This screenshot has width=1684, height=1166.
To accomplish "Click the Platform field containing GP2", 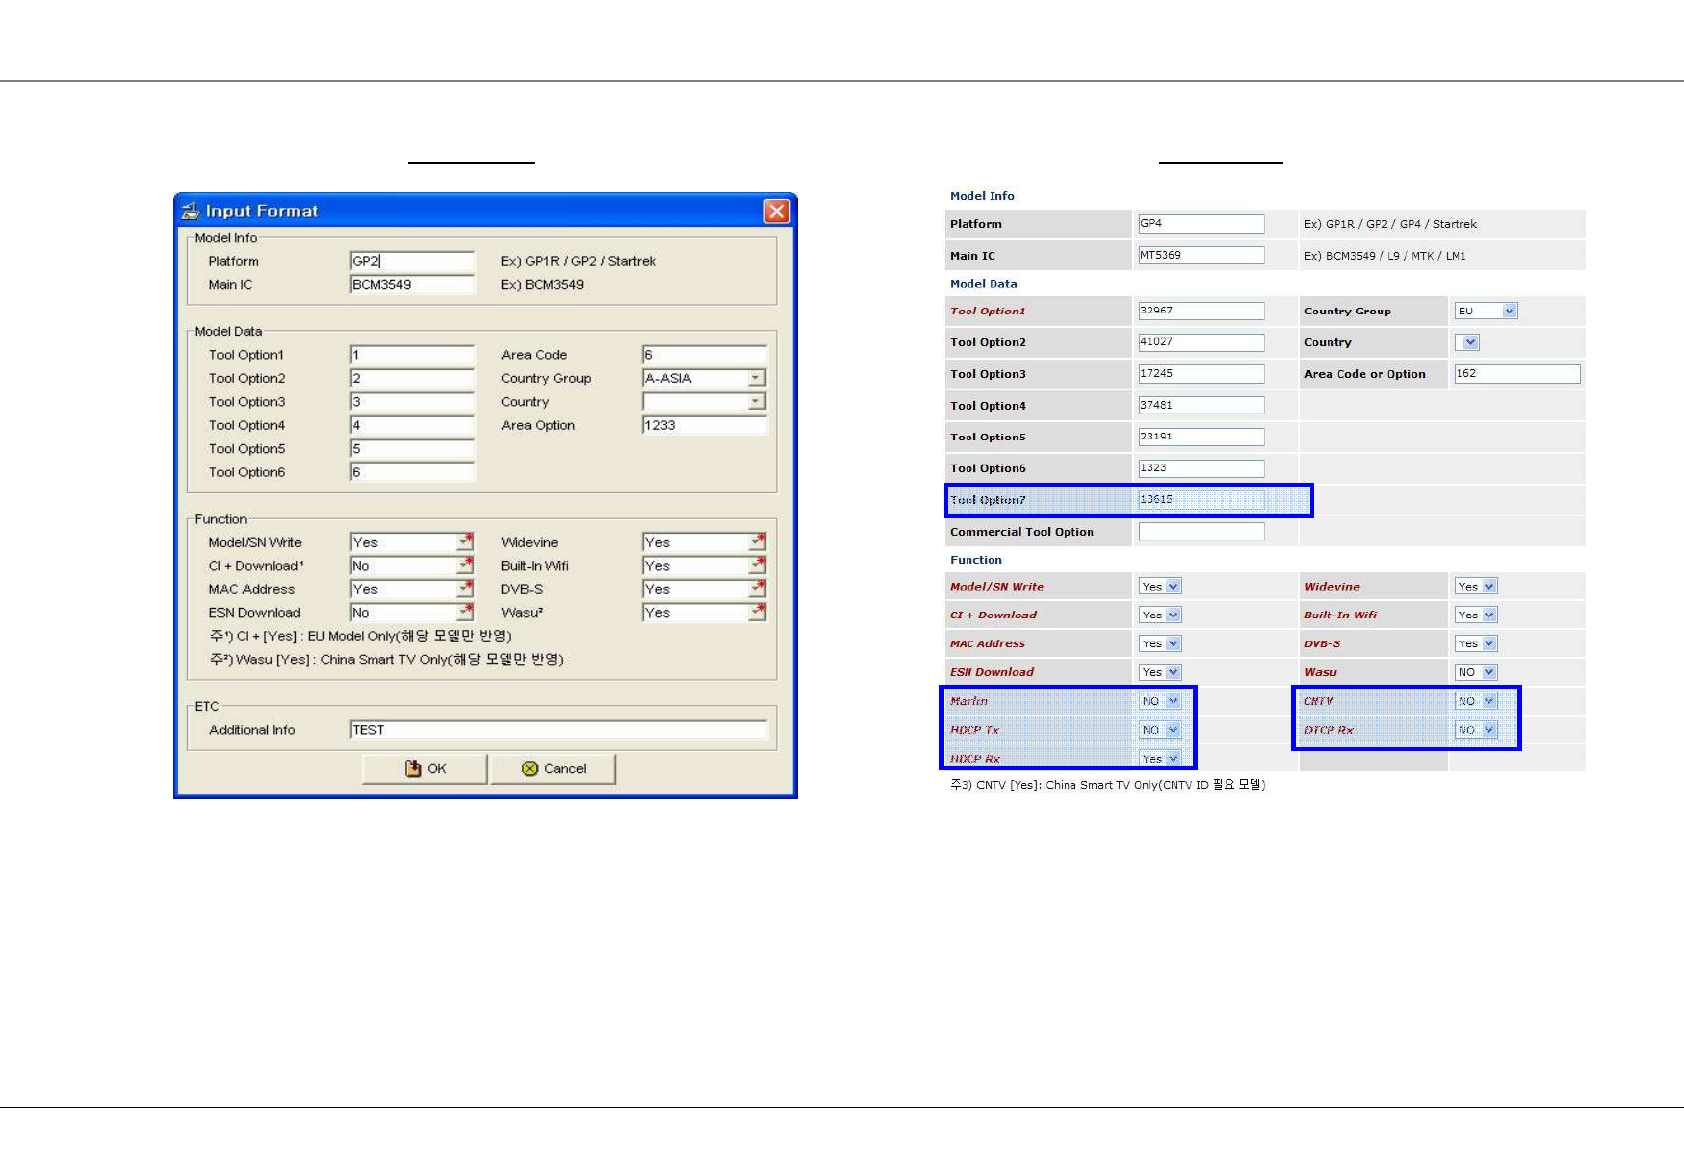I will click(412, 261).
